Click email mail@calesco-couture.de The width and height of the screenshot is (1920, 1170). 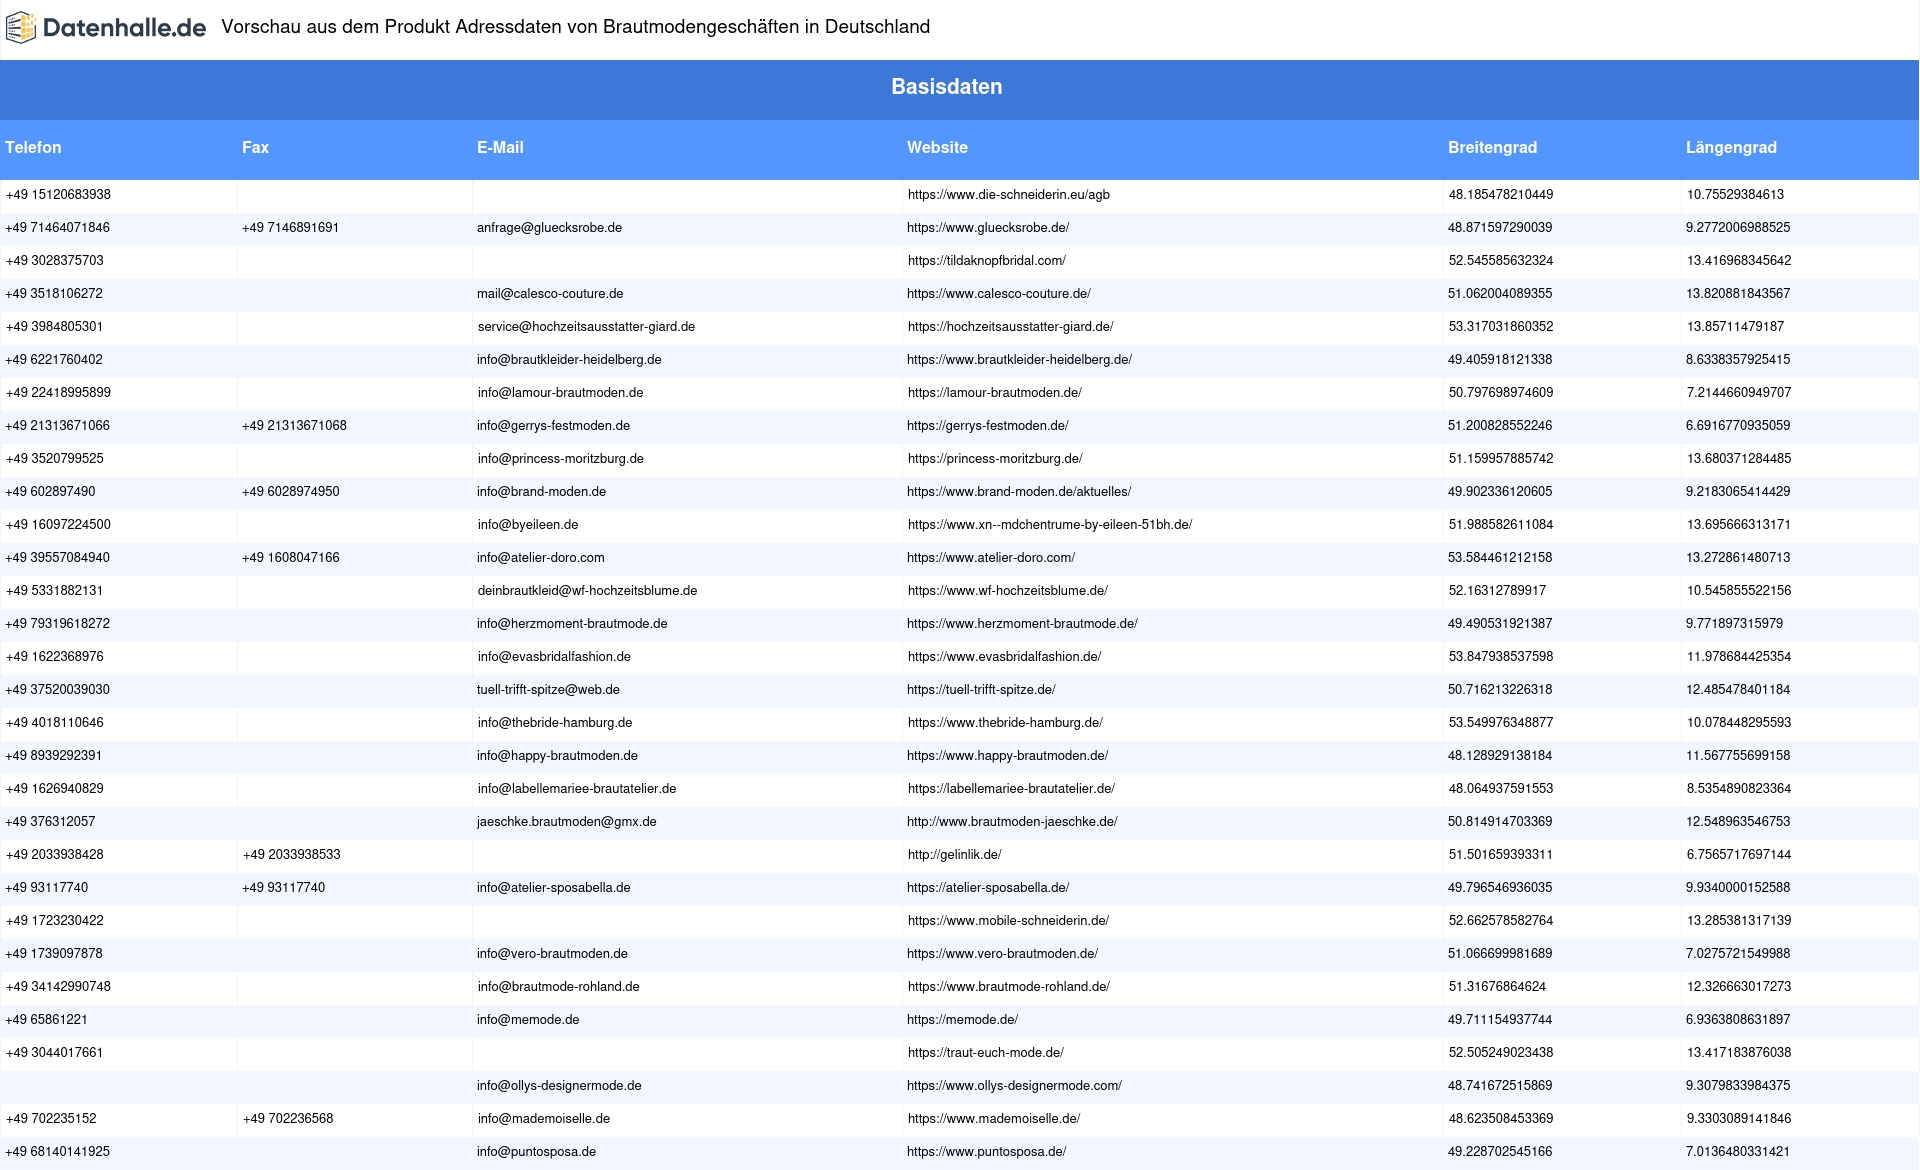point(550,294)
